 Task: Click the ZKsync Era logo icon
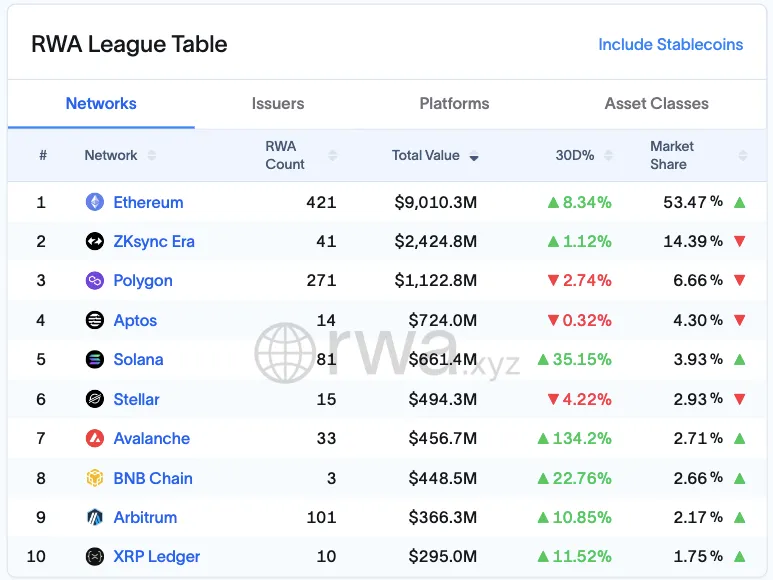[95, 241]
